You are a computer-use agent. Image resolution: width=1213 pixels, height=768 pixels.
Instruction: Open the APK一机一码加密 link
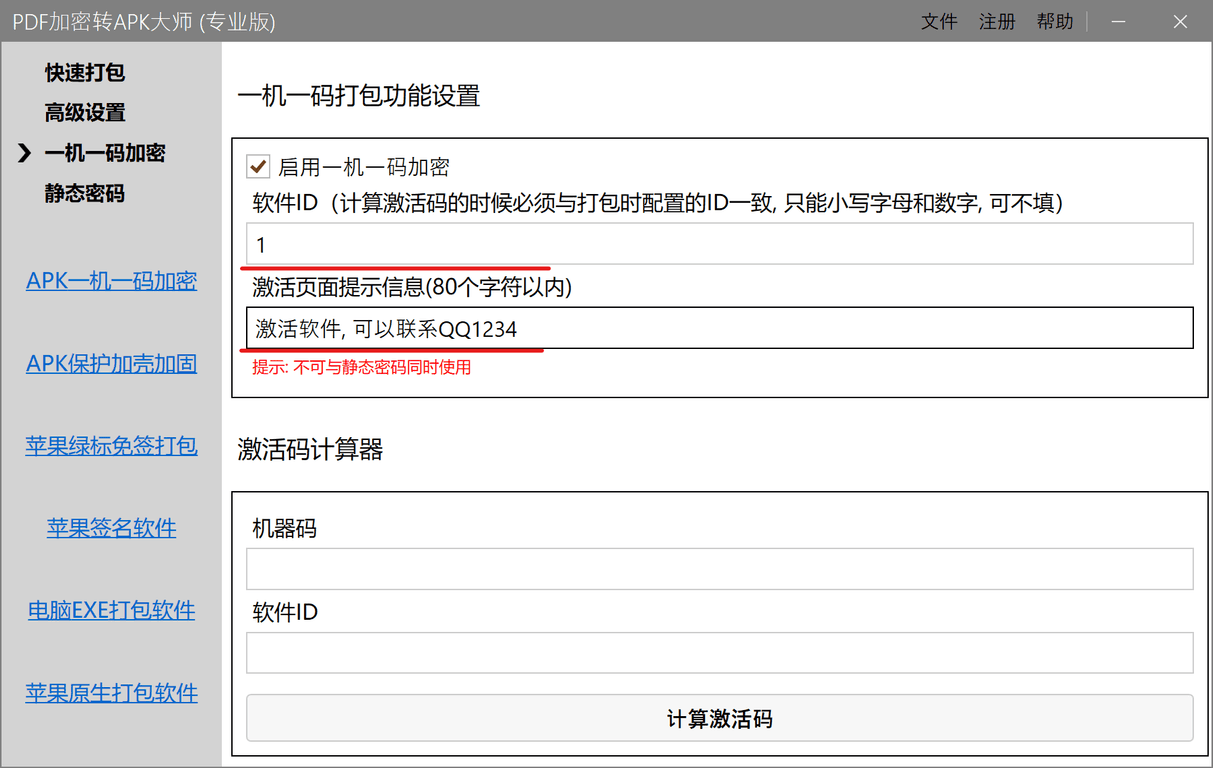[x=111, y=281]
